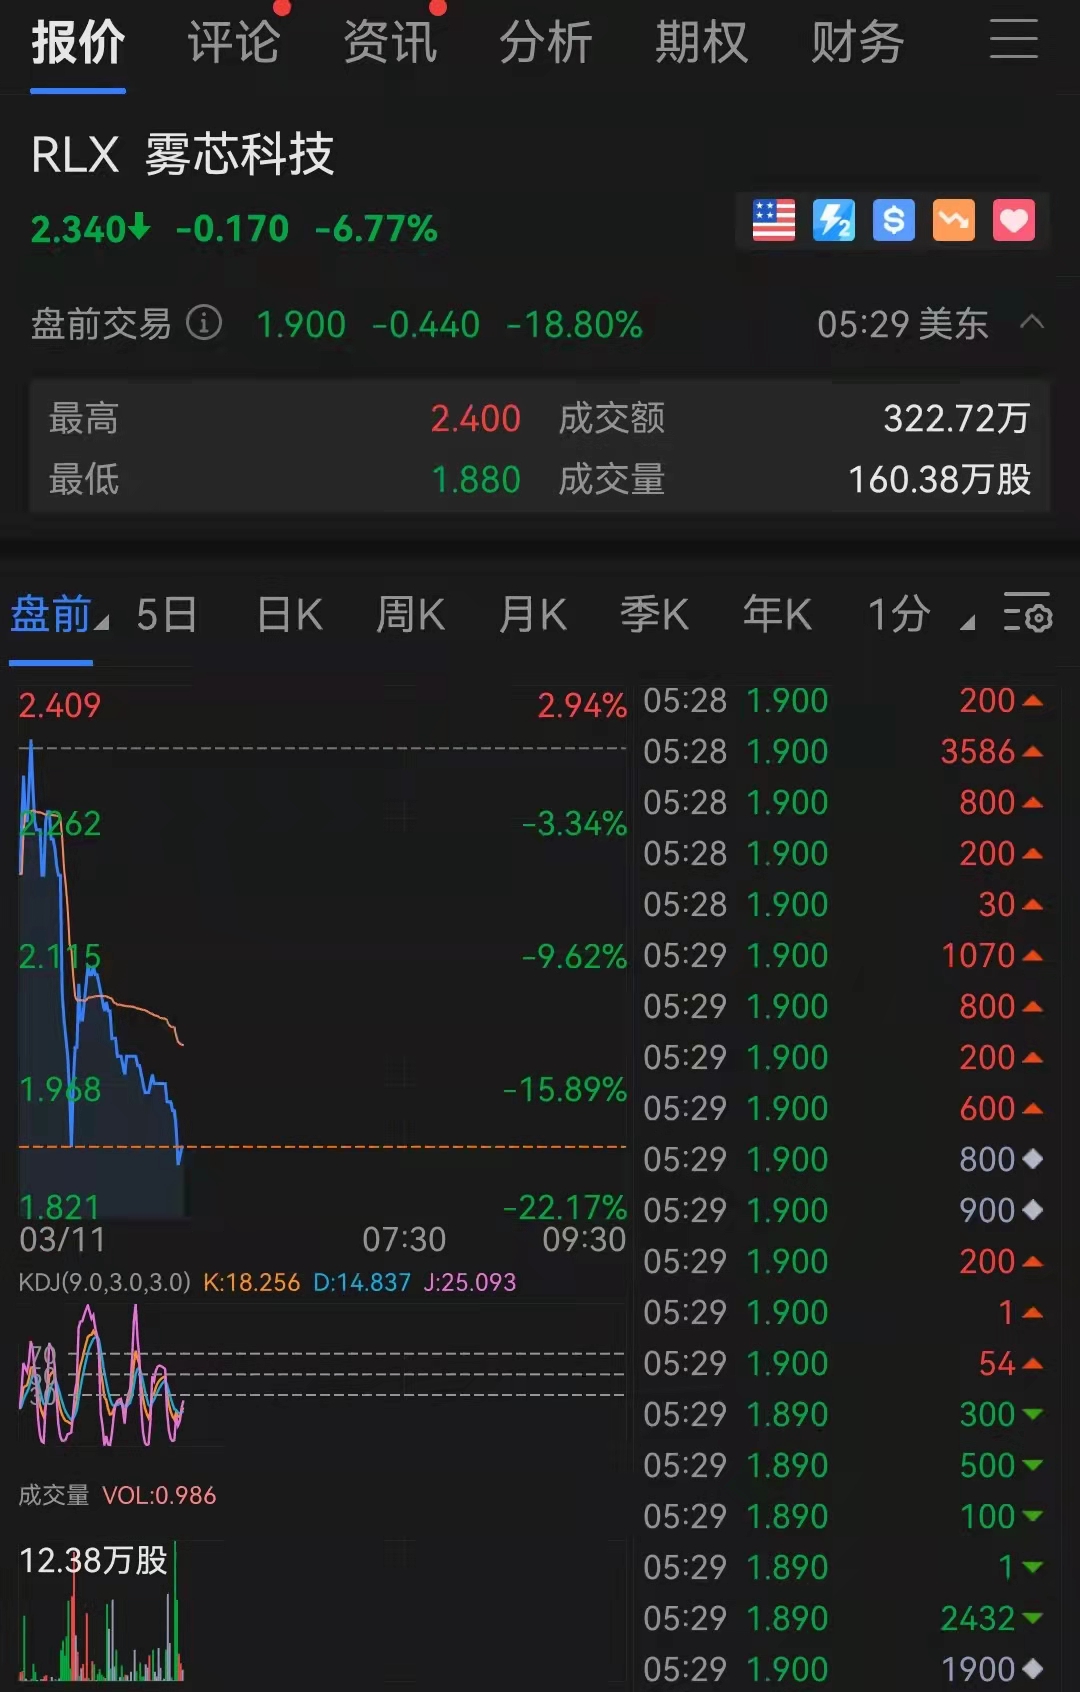The image size is (1080, 1692).
Task: Tap the -22.17% chart bottom label
Action: [564, 1207]
